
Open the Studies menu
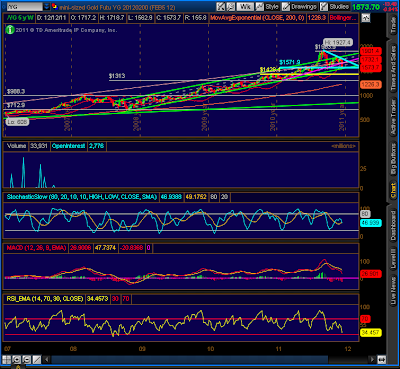pos(334,6)
